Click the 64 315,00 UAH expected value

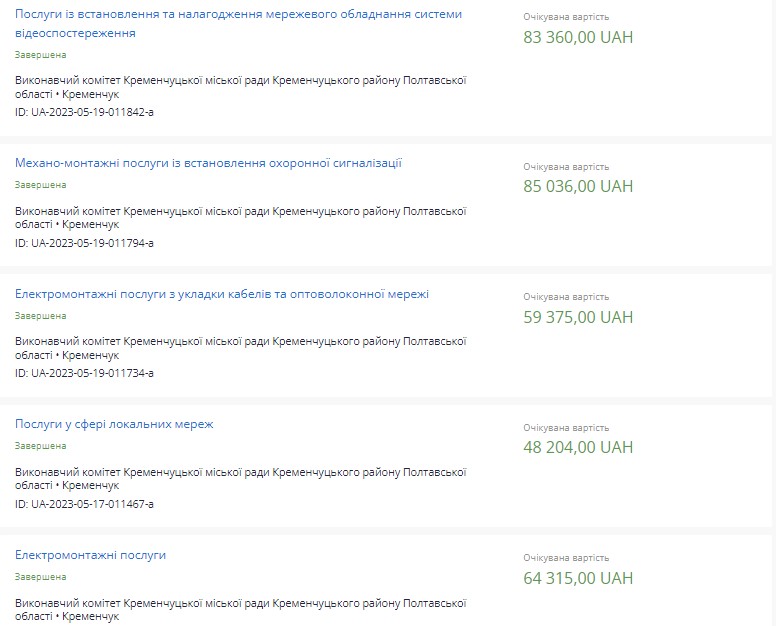(x=578, y=578)
